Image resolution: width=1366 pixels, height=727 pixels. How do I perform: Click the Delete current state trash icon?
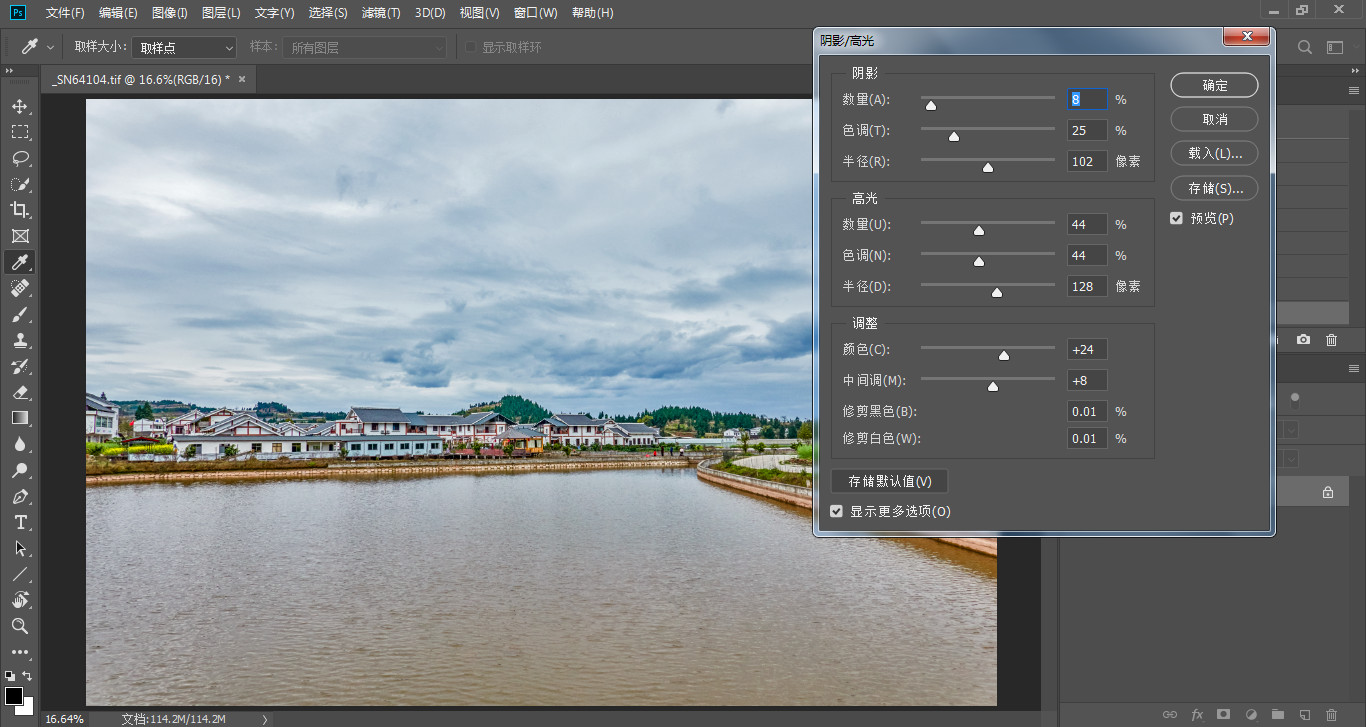click(x=1331, y=340)
